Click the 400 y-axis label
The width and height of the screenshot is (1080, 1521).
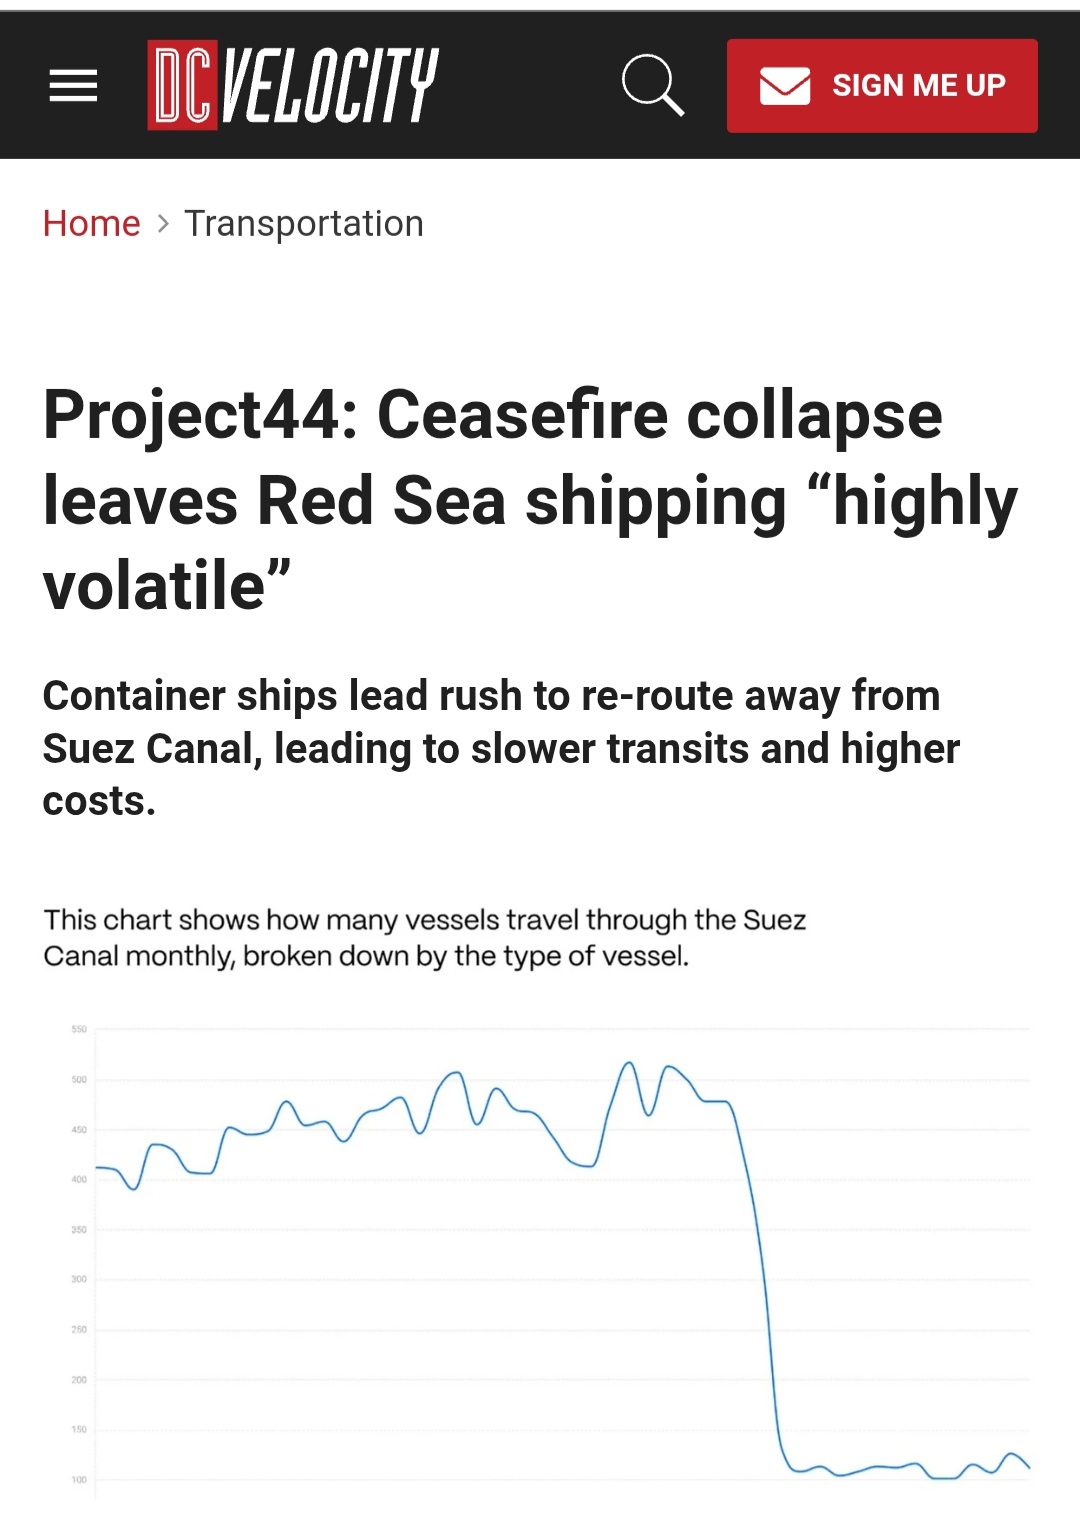79,1179
